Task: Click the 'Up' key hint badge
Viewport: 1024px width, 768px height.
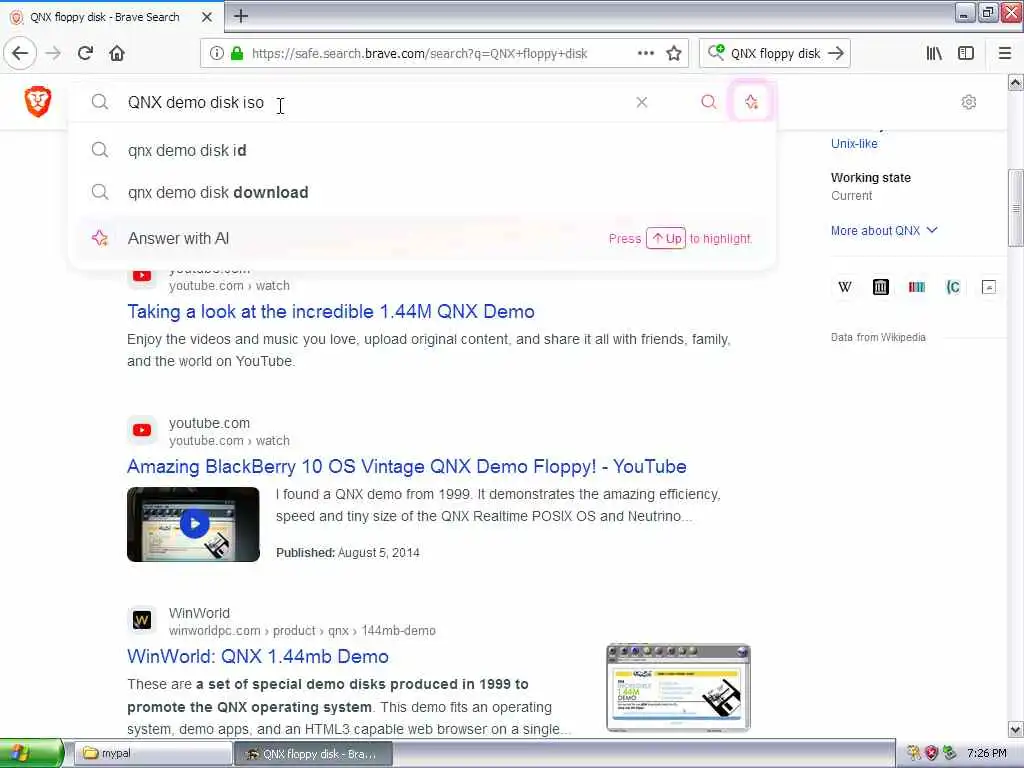Action: (x=666, y=238)
